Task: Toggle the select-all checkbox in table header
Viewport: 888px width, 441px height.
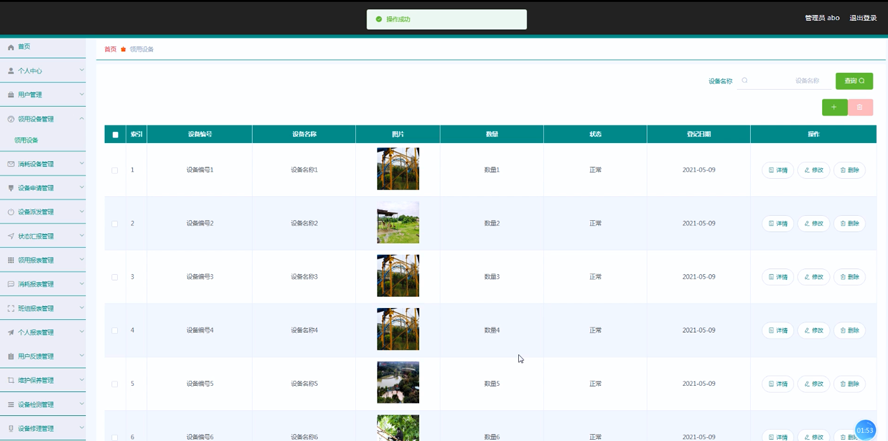Action: (x=116, y=135)
